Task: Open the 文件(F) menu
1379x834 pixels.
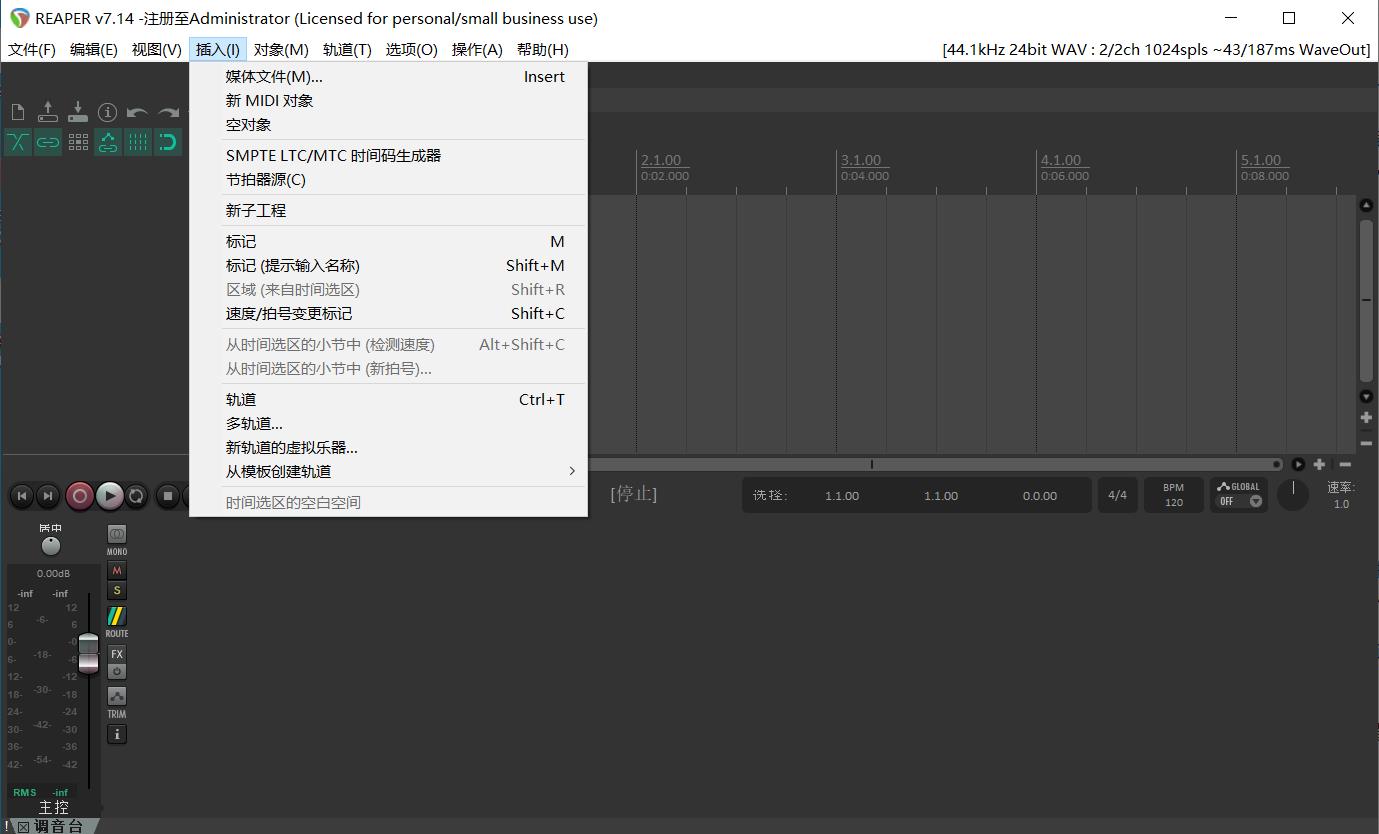Action: pos(32,49)
